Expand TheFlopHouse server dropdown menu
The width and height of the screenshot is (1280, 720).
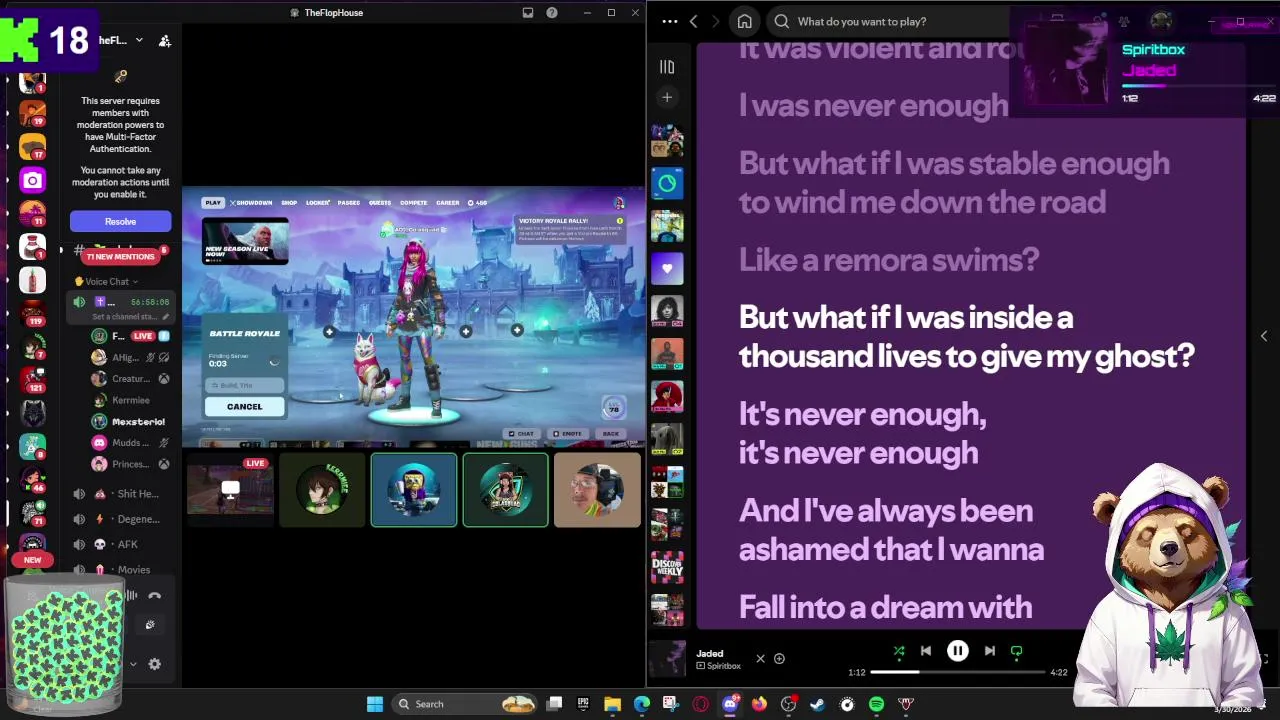(139, 40)
